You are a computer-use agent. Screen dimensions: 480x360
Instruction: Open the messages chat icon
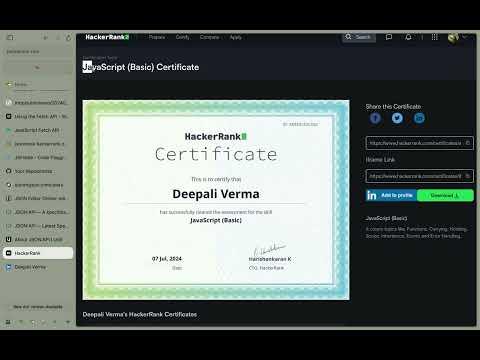[389, 37]
